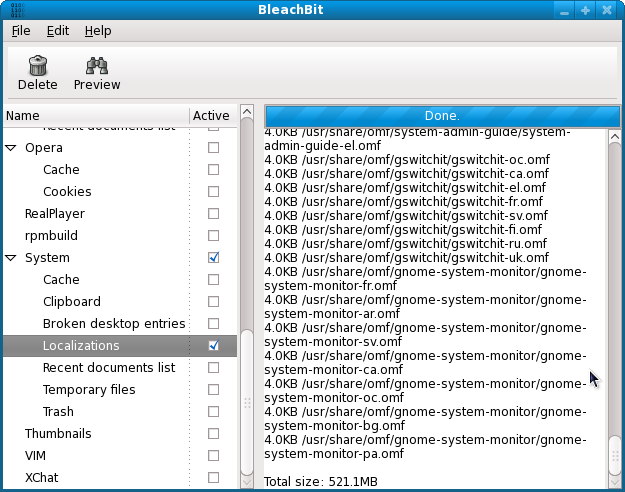
Task: Check the System Cache option
Action: pyautogui.click(x=214, y=279)
